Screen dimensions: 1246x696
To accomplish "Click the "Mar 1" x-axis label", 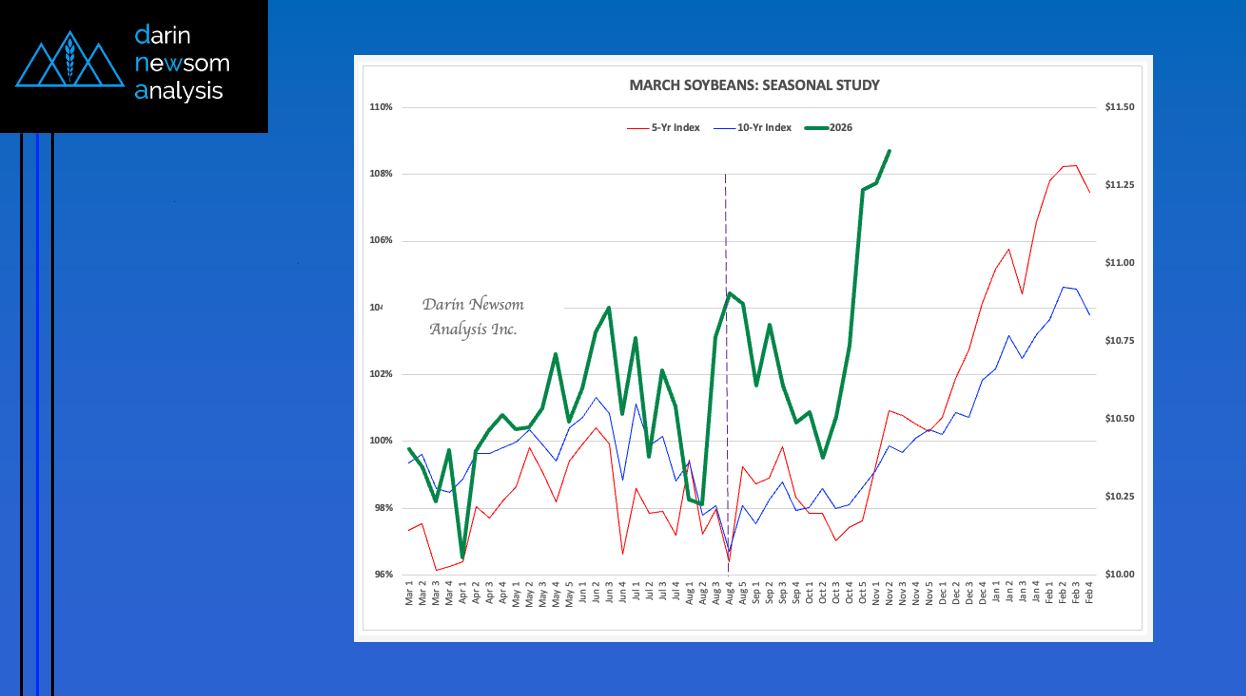I will 409,597.
